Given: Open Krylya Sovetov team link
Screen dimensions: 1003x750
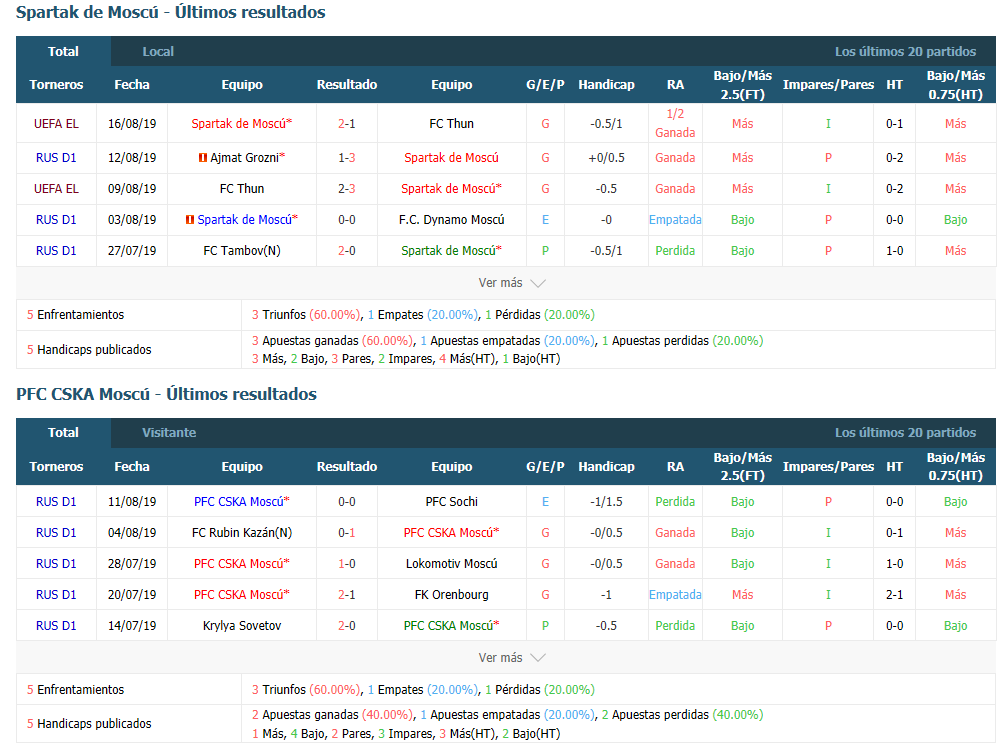Looking at the screenshot, I should pos(242,626).
